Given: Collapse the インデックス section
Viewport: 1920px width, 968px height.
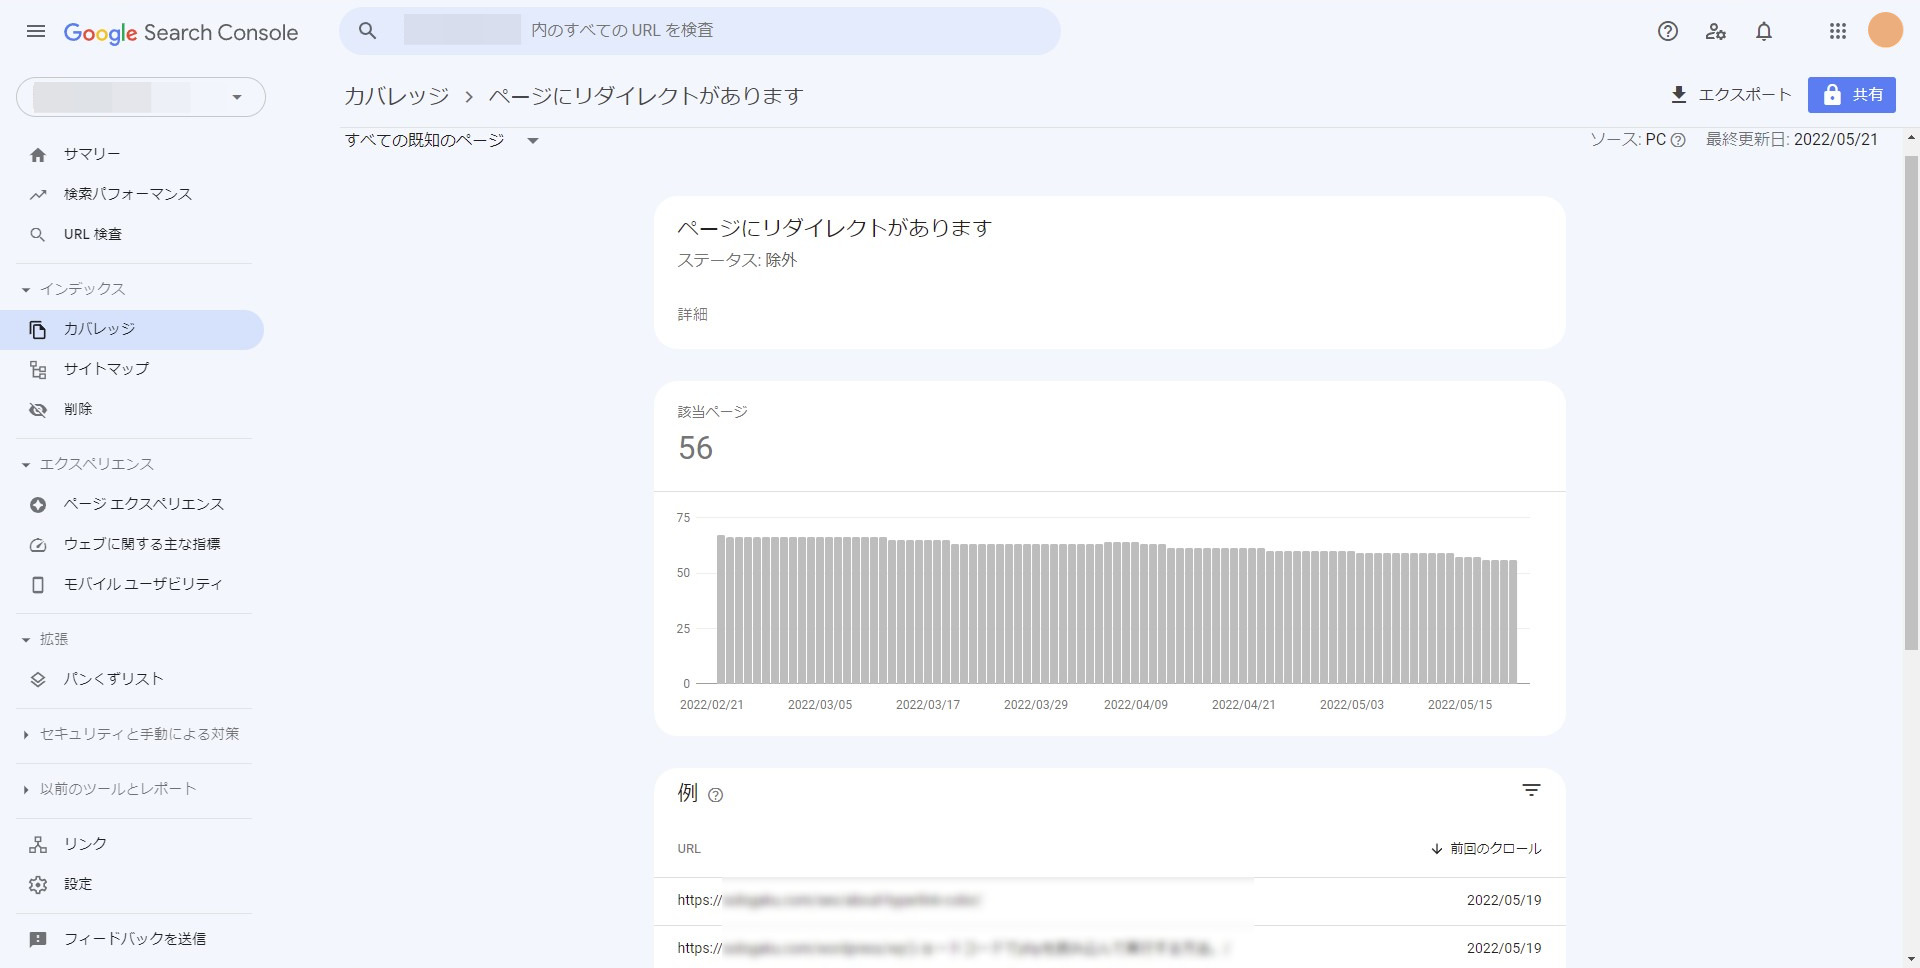Looking at the screenshot, I should click(x=27, y=289).
